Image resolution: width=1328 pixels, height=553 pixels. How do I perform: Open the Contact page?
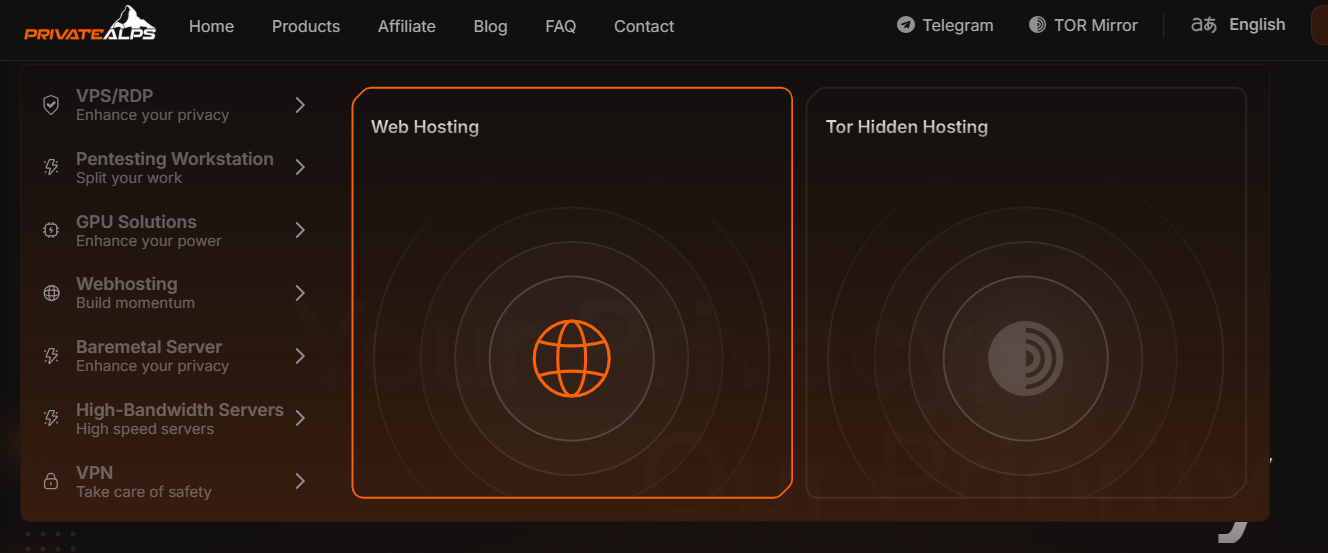pos(644,26)
